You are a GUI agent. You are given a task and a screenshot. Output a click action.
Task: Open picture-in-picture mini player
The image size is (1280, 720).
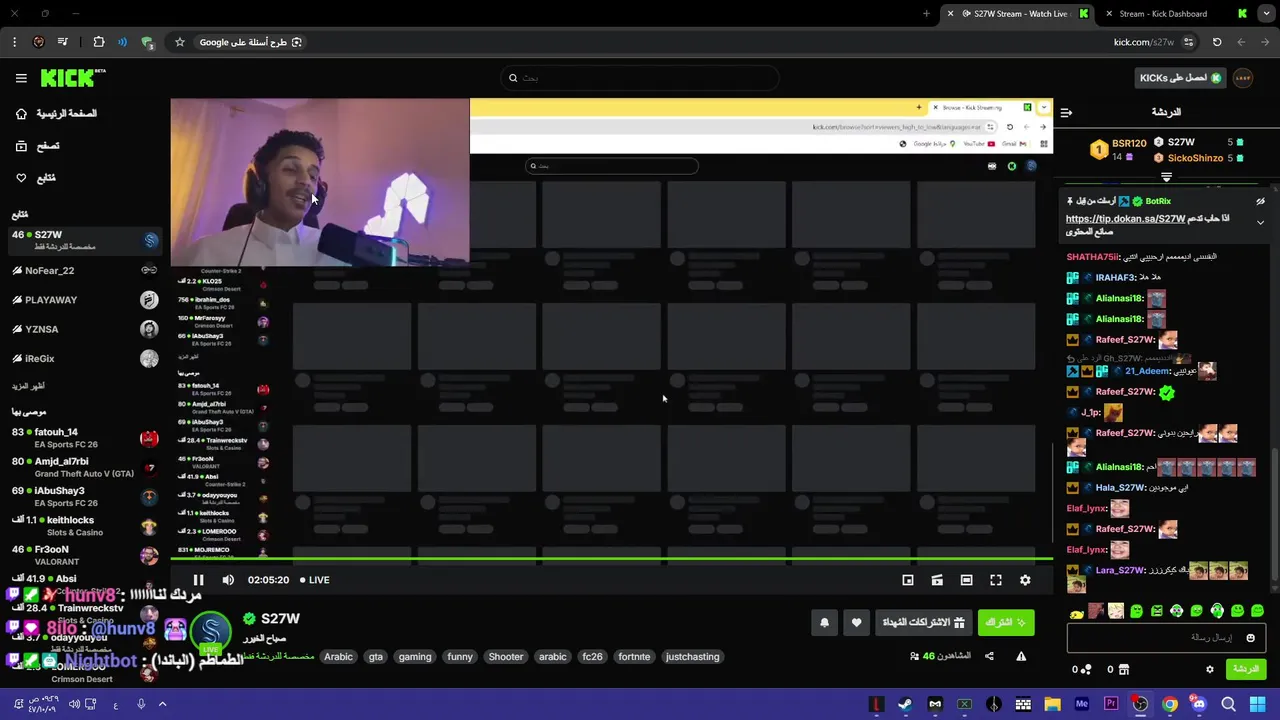908,580
